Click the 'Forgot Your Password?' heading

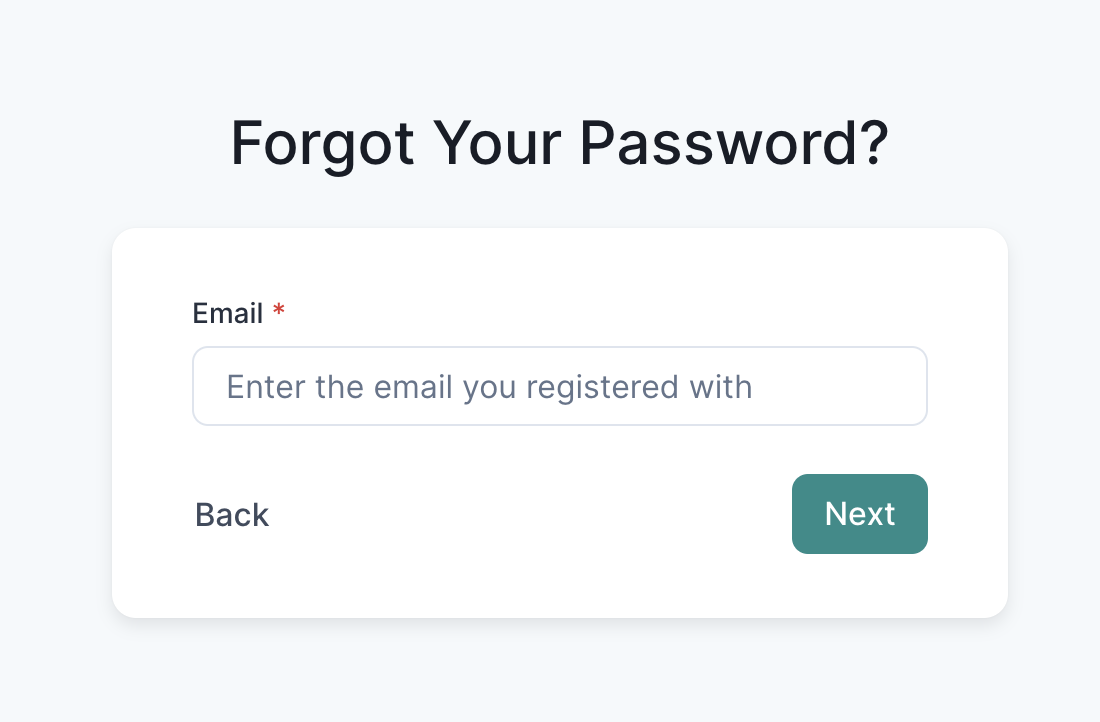pyautogui.click(x=560, y=143)
